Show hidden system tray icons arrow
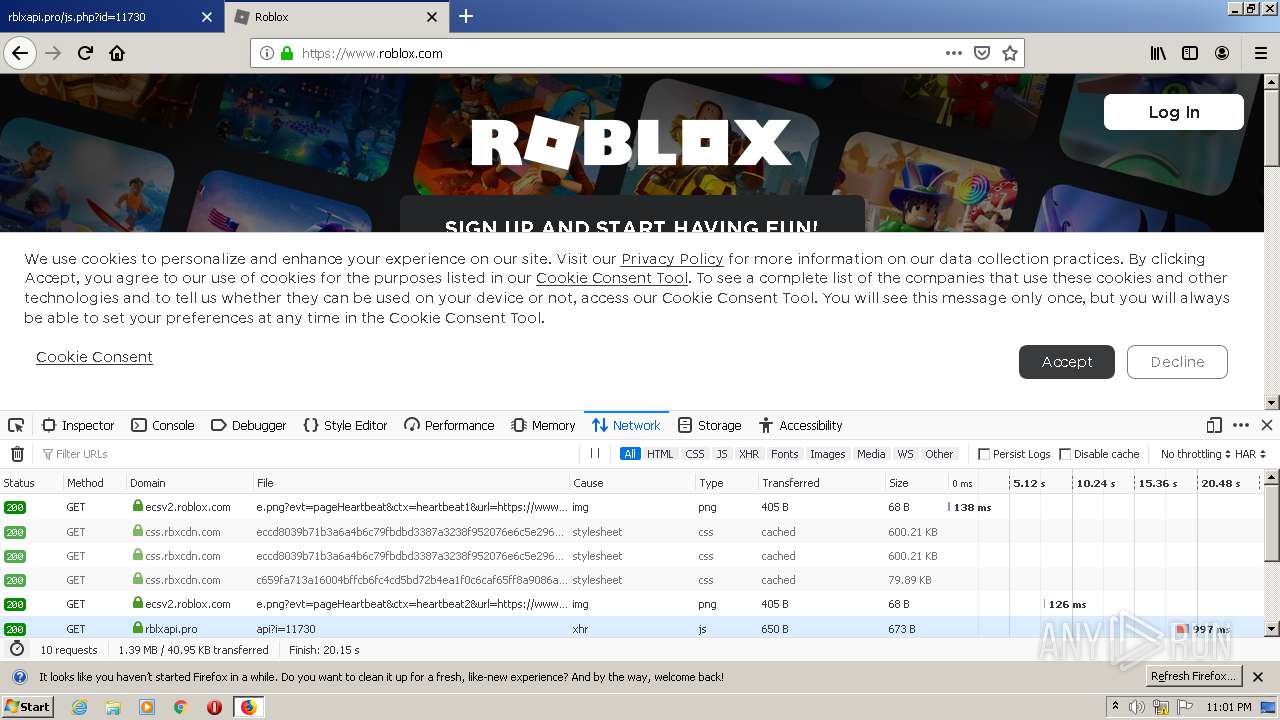Viewport: 1280px width, 720px height. pyautogui.click(x=1116, y=706)
